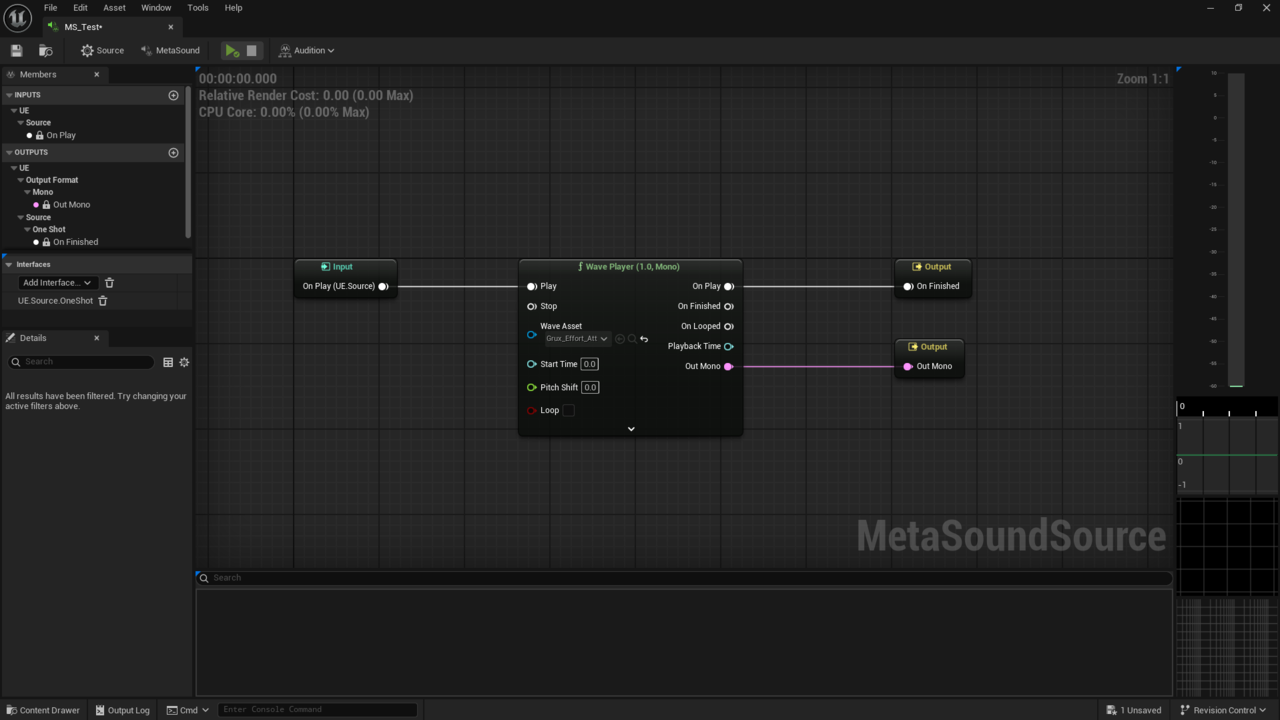Select the Members panel tab
This screenshot has height=720, width=1280.
tap(38, 74)
